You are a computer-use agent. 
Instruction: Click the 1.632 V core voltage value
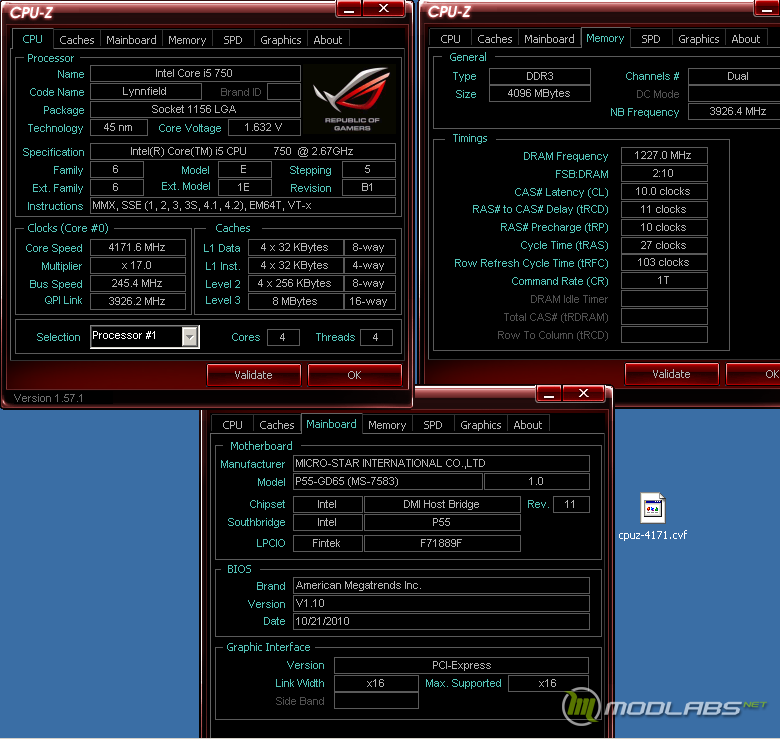264,127
